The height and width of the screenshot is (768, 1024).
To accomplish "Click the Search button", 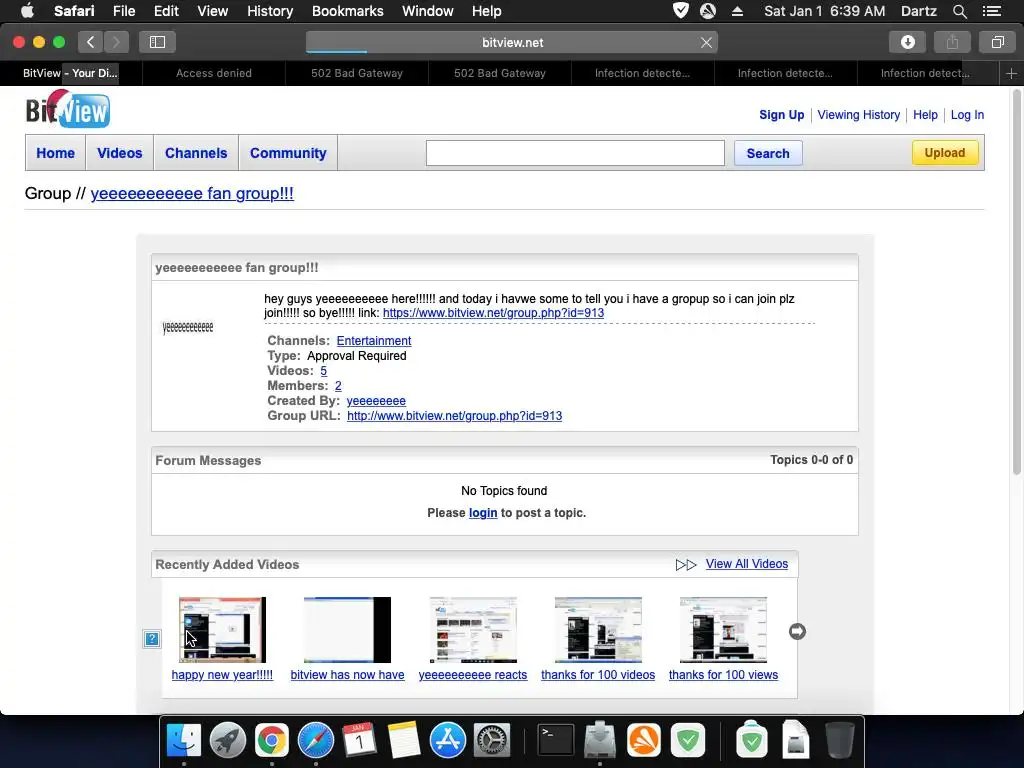I will coord(768,153).
